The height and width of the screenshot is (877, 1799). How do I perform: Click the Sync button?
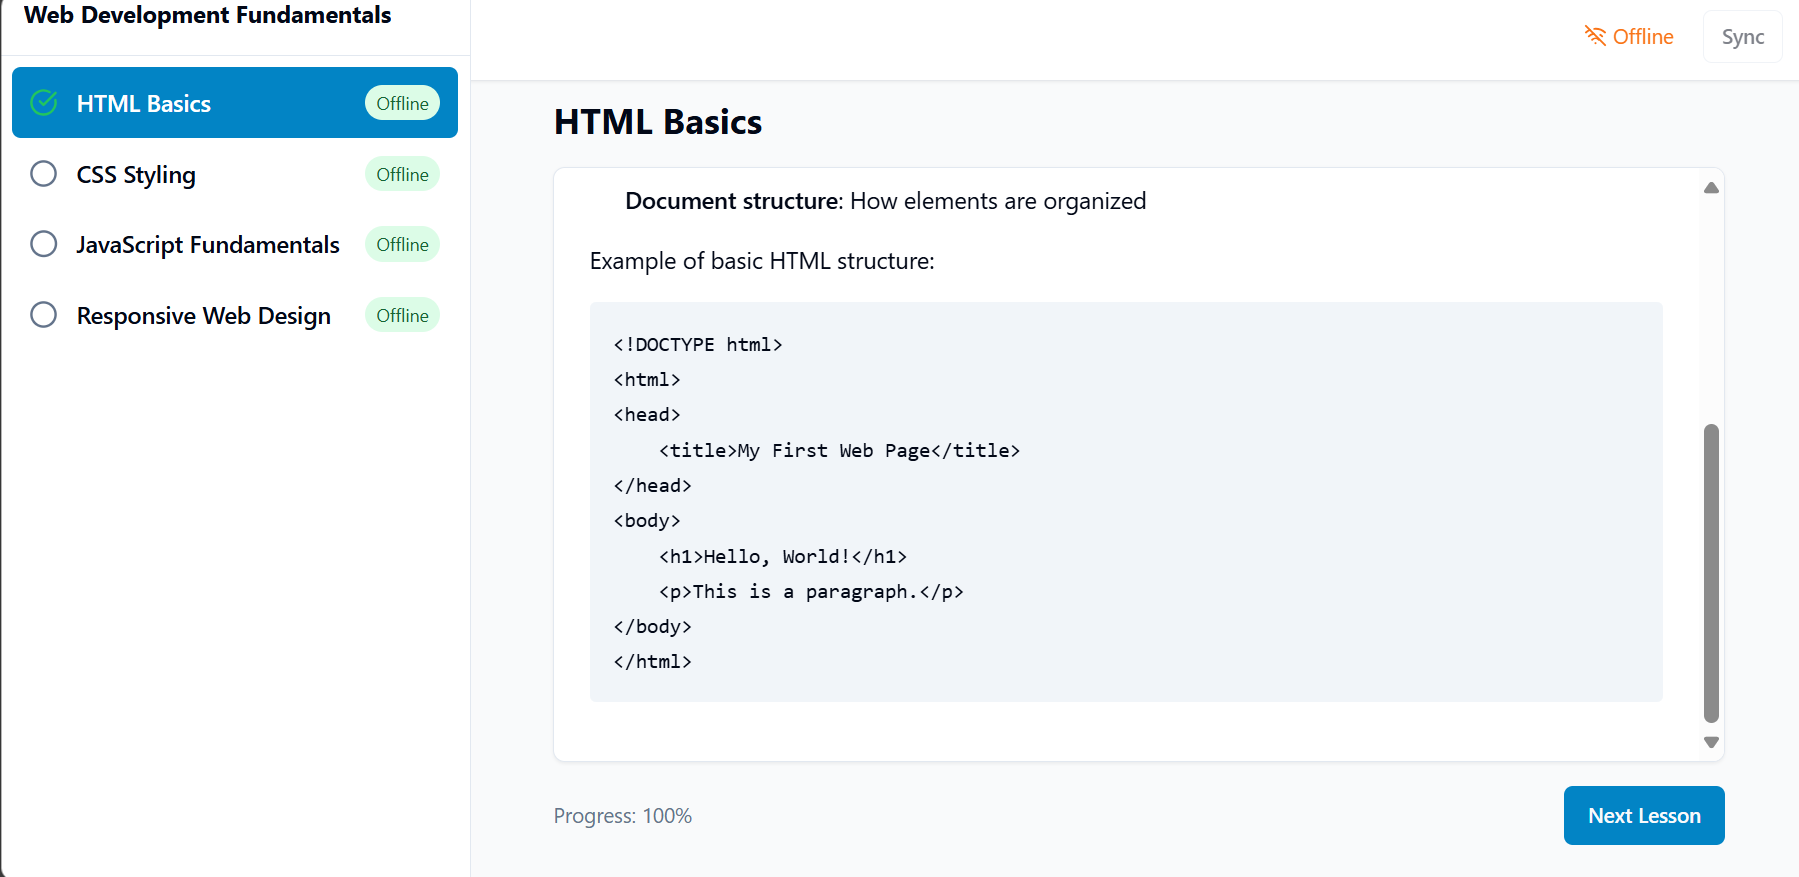[1742, 37]
